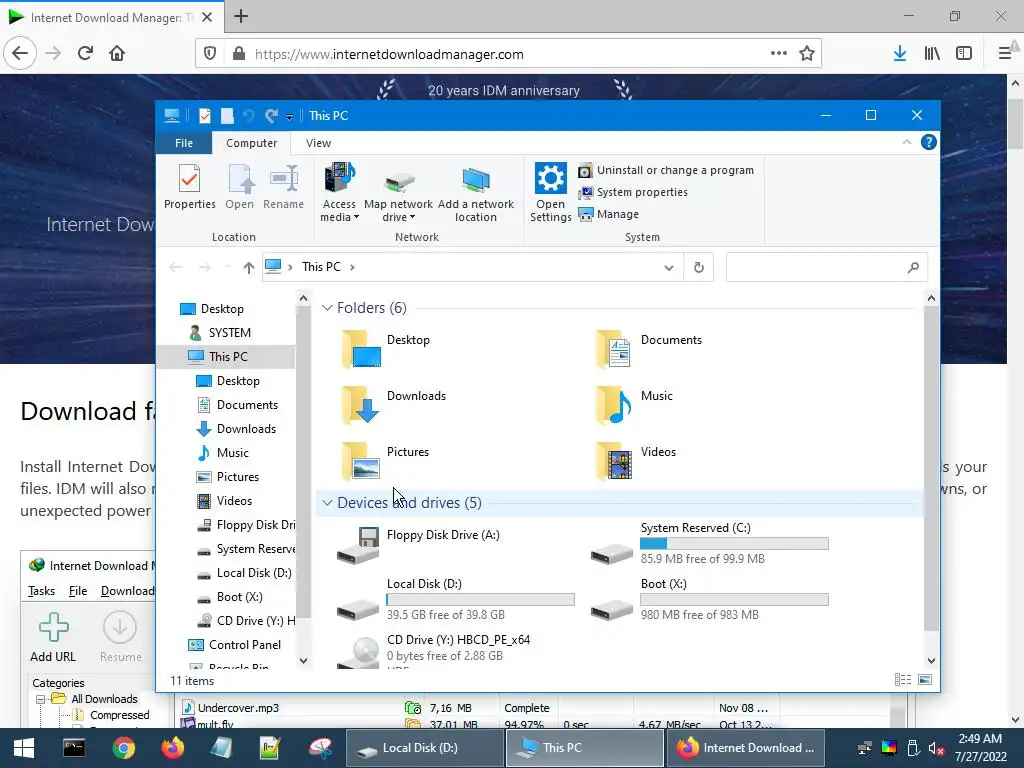Collapse the Folders (6) group
This screenshot has height=768, width=1024.
[327, 308]
